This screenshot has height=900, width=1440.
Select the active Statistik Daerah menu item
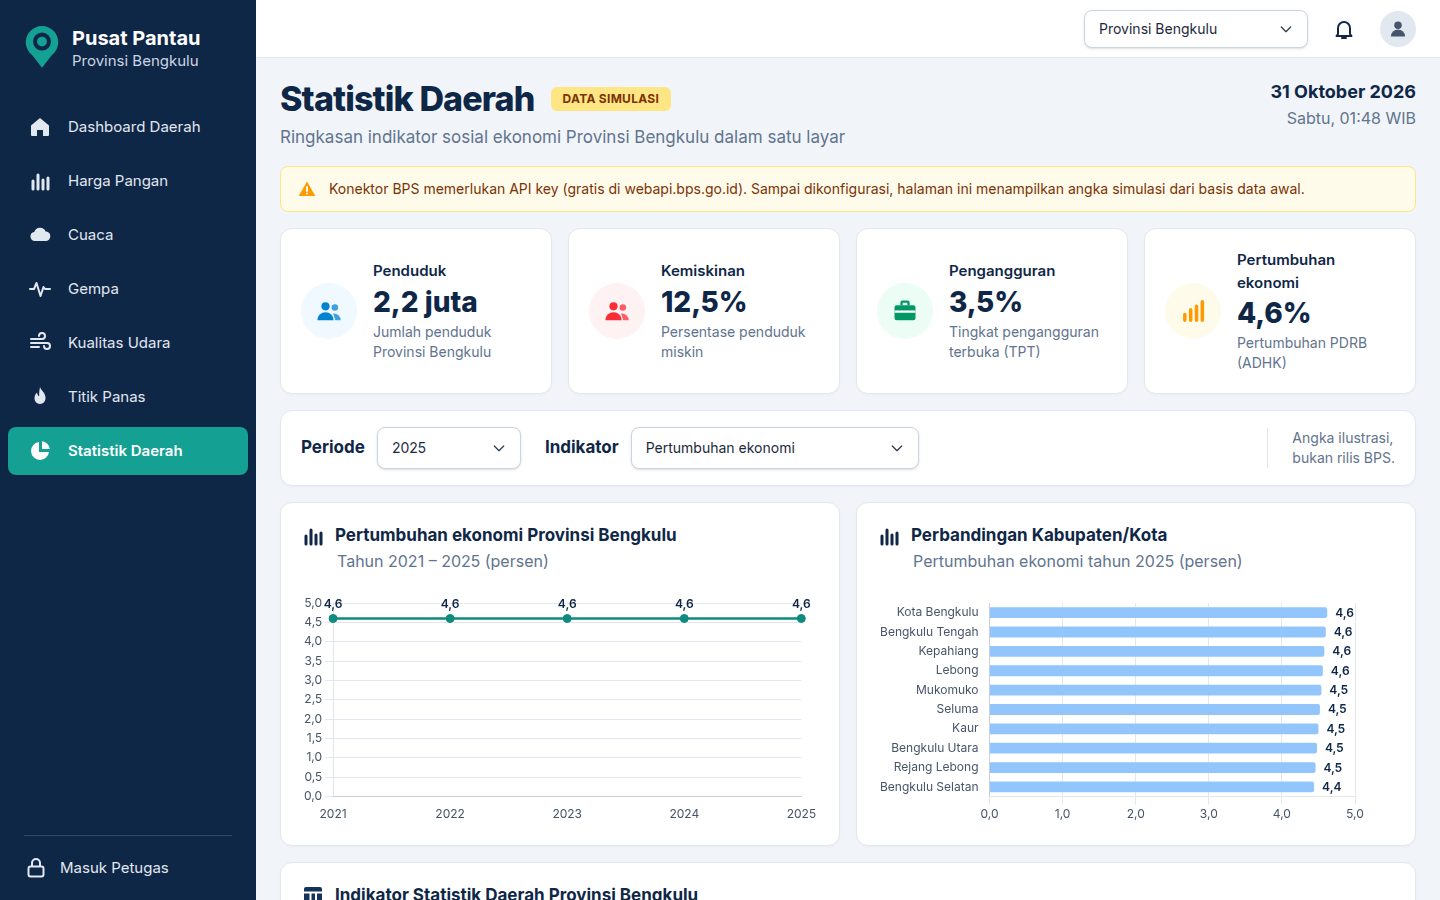pyautogui.click(x=128, y=451)
